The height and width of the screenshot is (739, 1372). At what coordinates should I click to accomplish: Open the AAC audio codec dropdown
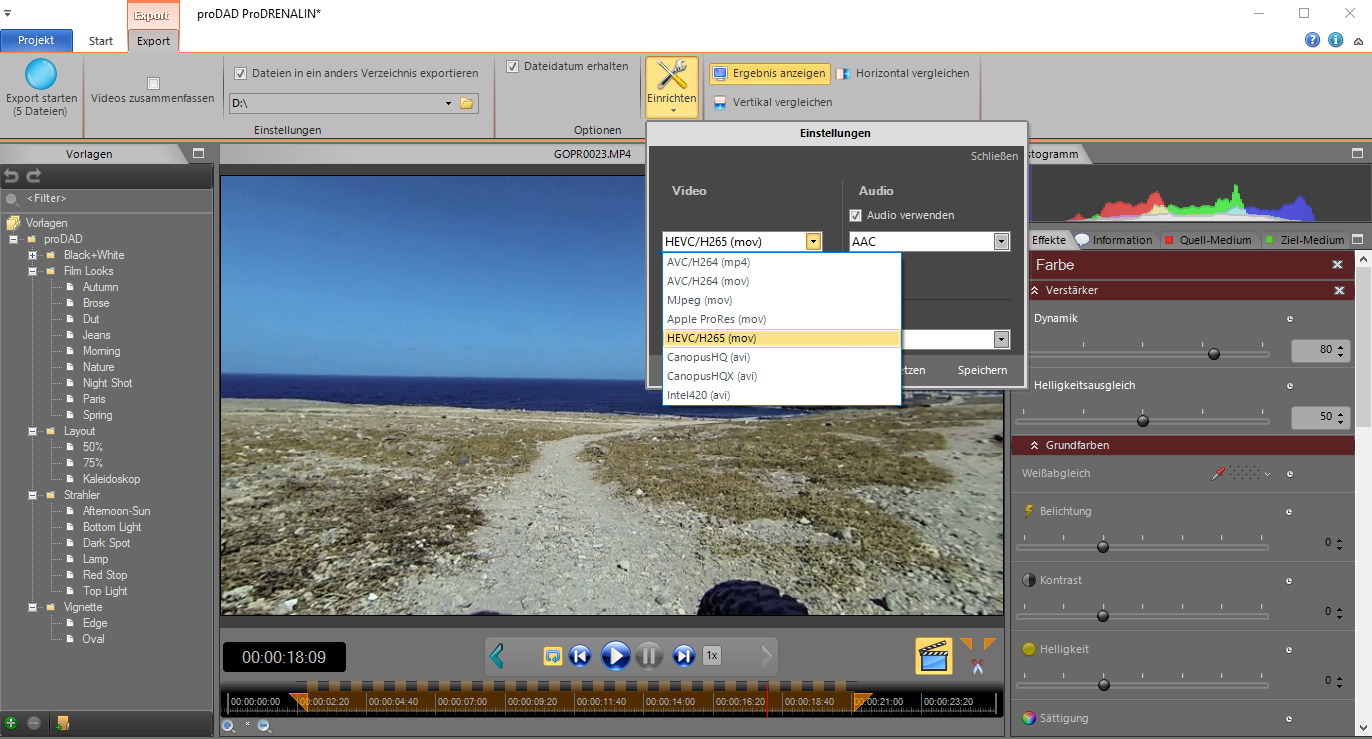pos(1001,242)
